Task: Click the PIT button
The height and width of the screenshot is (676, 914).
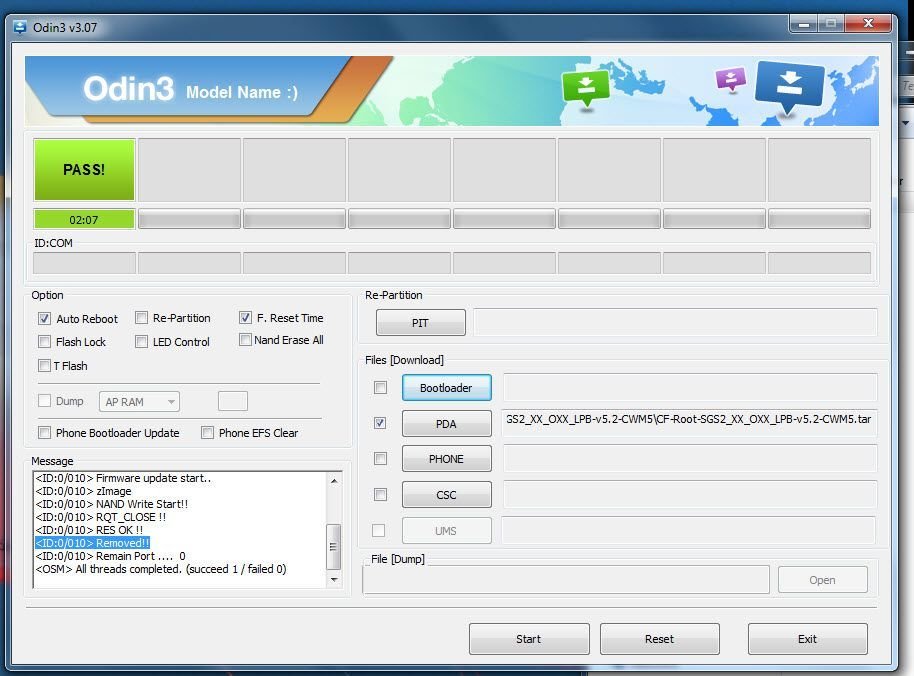Action: click(x=420, y=323)
